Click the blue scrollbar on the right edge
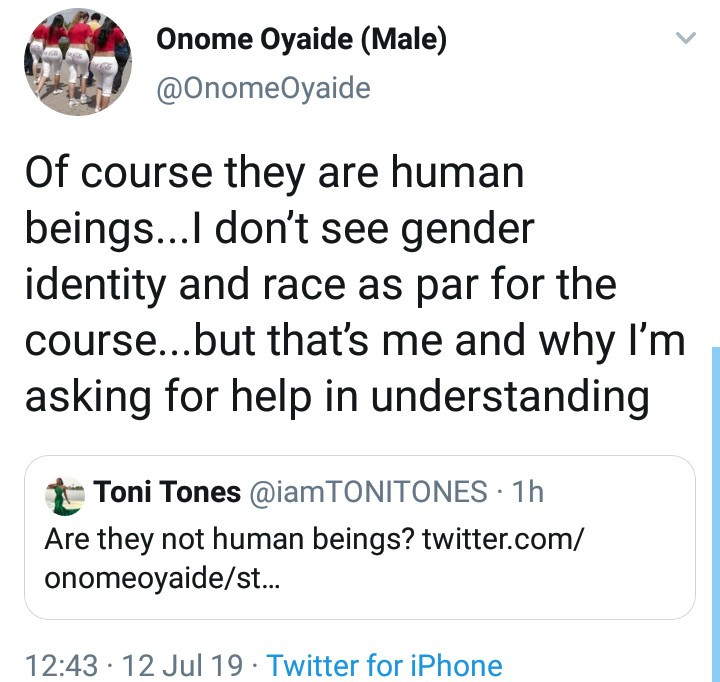This screenshot has width=720, height=682. (715, 500)
